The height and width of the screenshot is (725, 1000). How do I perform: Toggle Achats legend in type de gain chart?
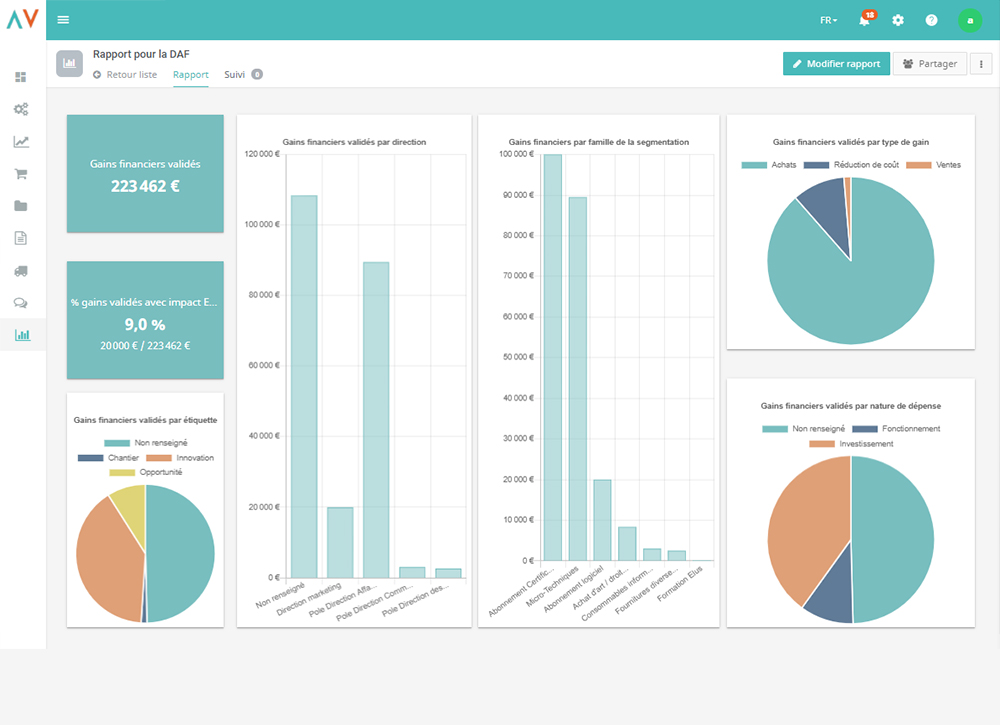point(768,165)
